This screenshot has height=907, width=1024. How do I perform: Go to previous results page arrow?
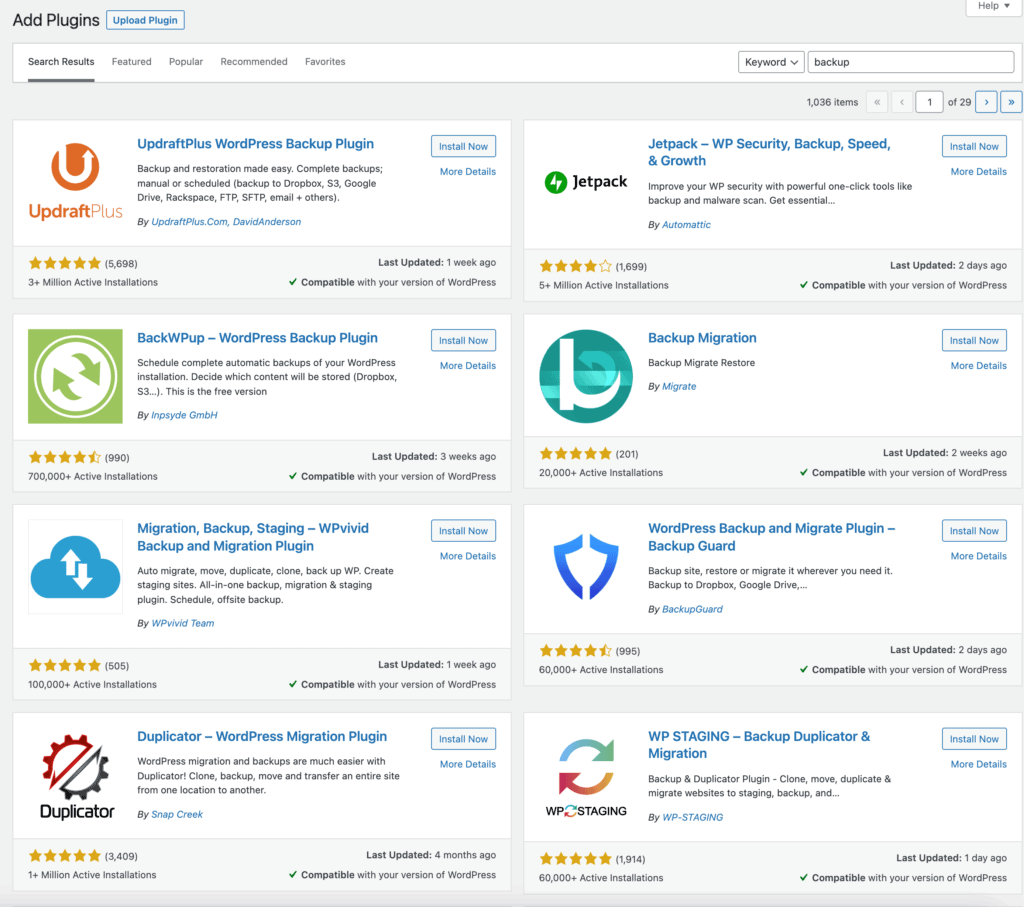[902, 102]
